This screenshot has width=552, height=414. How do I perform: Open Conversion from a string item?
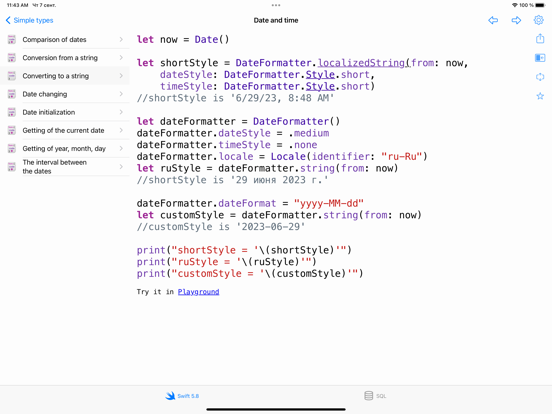pos(65,58)
